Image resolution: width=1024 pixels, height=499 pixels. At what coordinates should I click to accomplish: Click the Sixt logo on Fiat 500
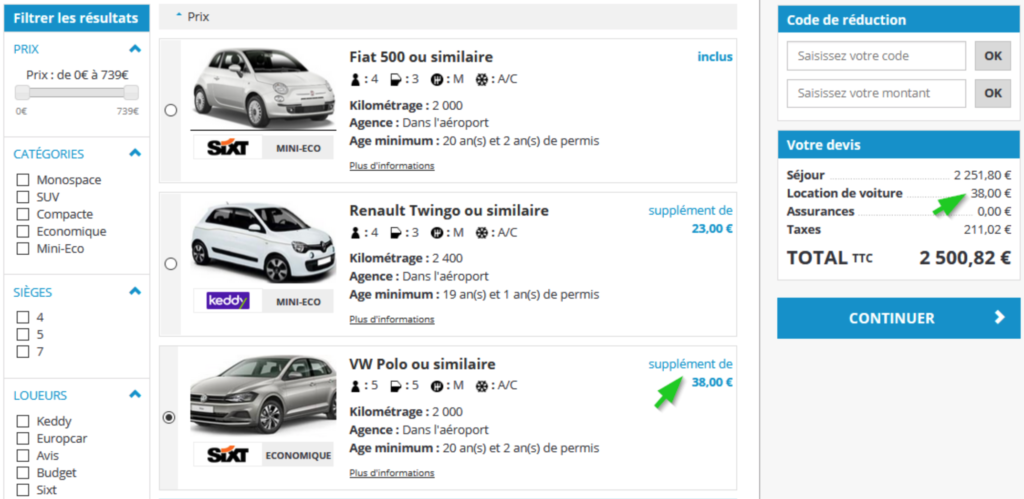pos(227,148)
